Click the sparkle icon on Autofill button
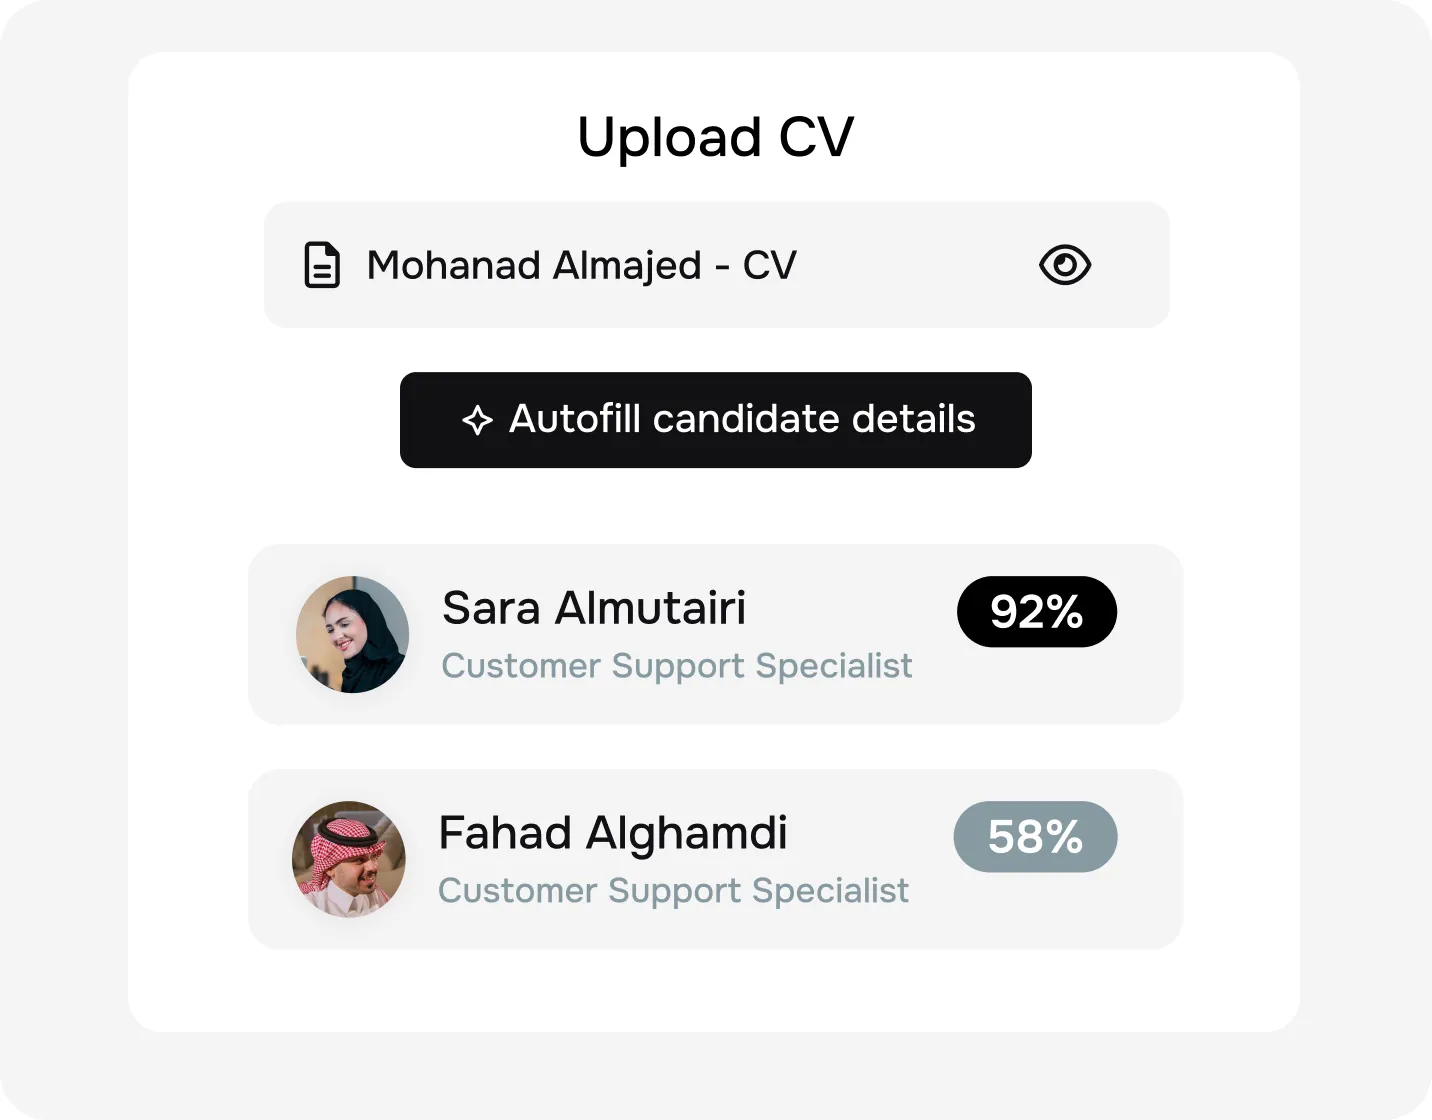1432x1120 pixels. pos(477,420)
